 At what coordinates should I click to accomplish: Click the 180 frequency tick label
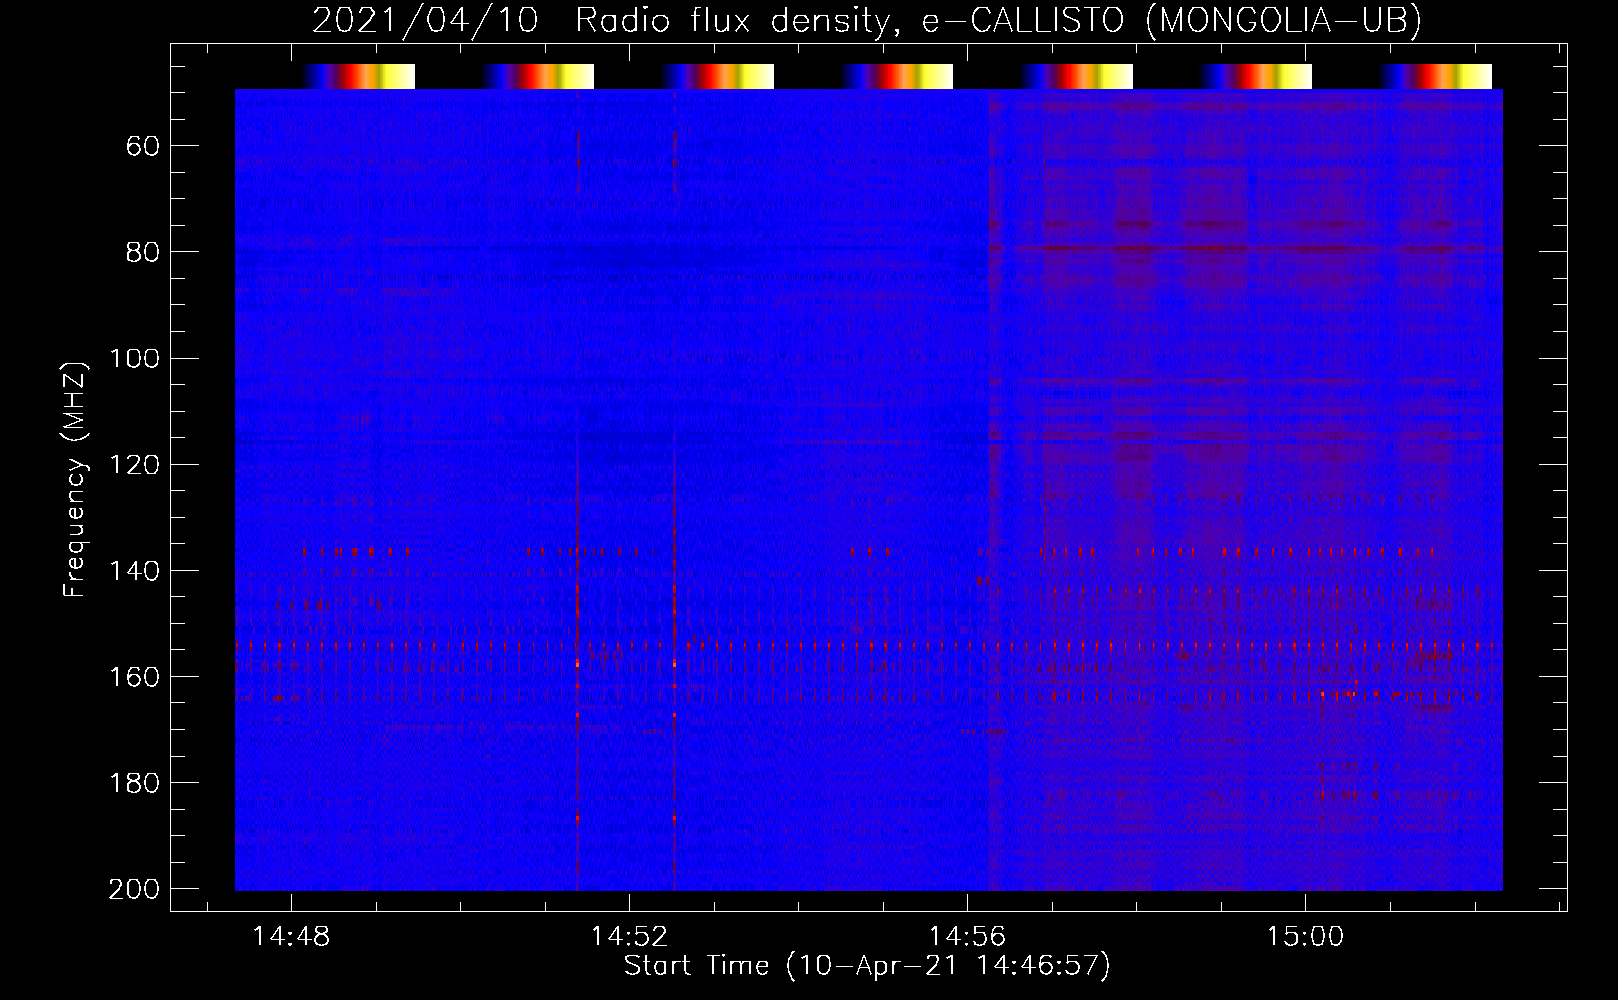[x=135, y=783]
